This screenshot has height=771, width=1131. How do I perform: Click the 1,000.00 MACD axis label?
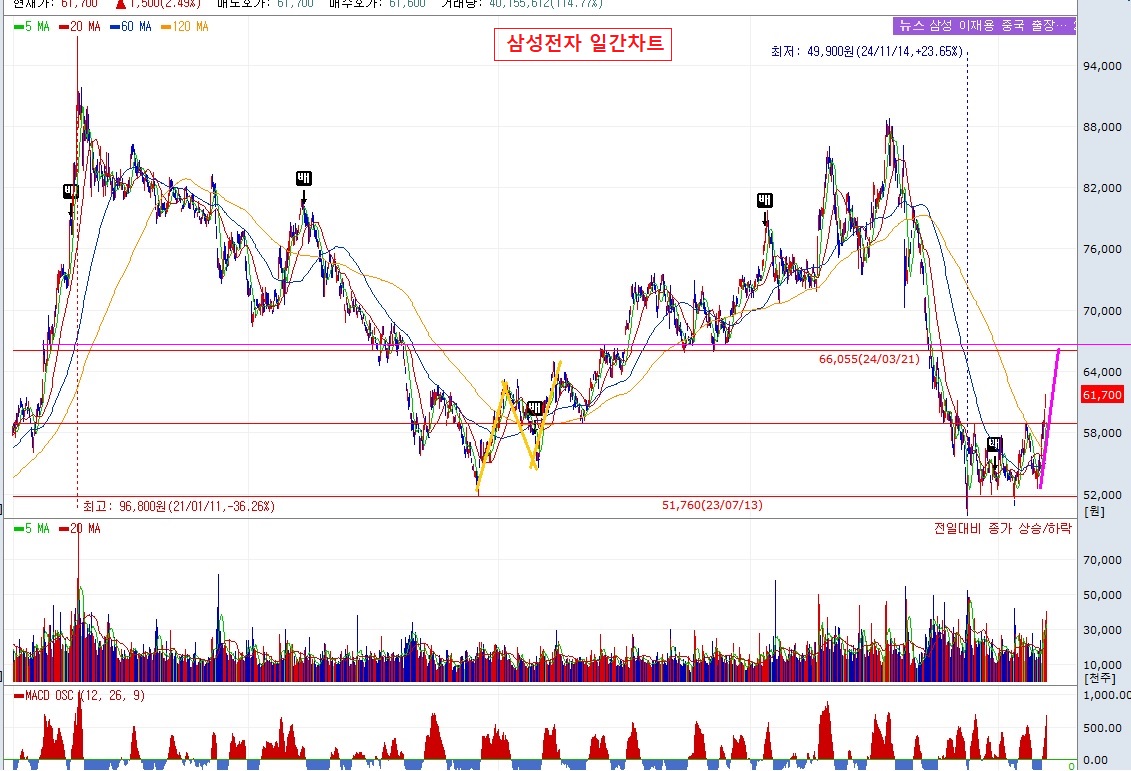[1106, 695]
